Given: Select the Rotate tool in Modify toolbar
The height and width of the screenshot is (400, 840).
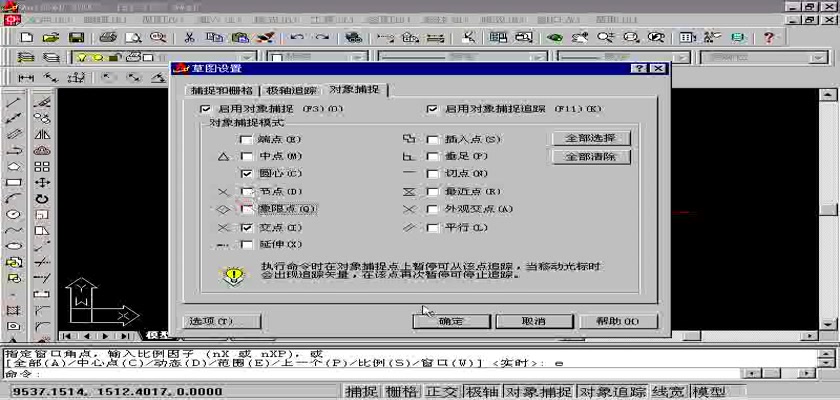Looking at the screenshot, I should tap(42, 199).
